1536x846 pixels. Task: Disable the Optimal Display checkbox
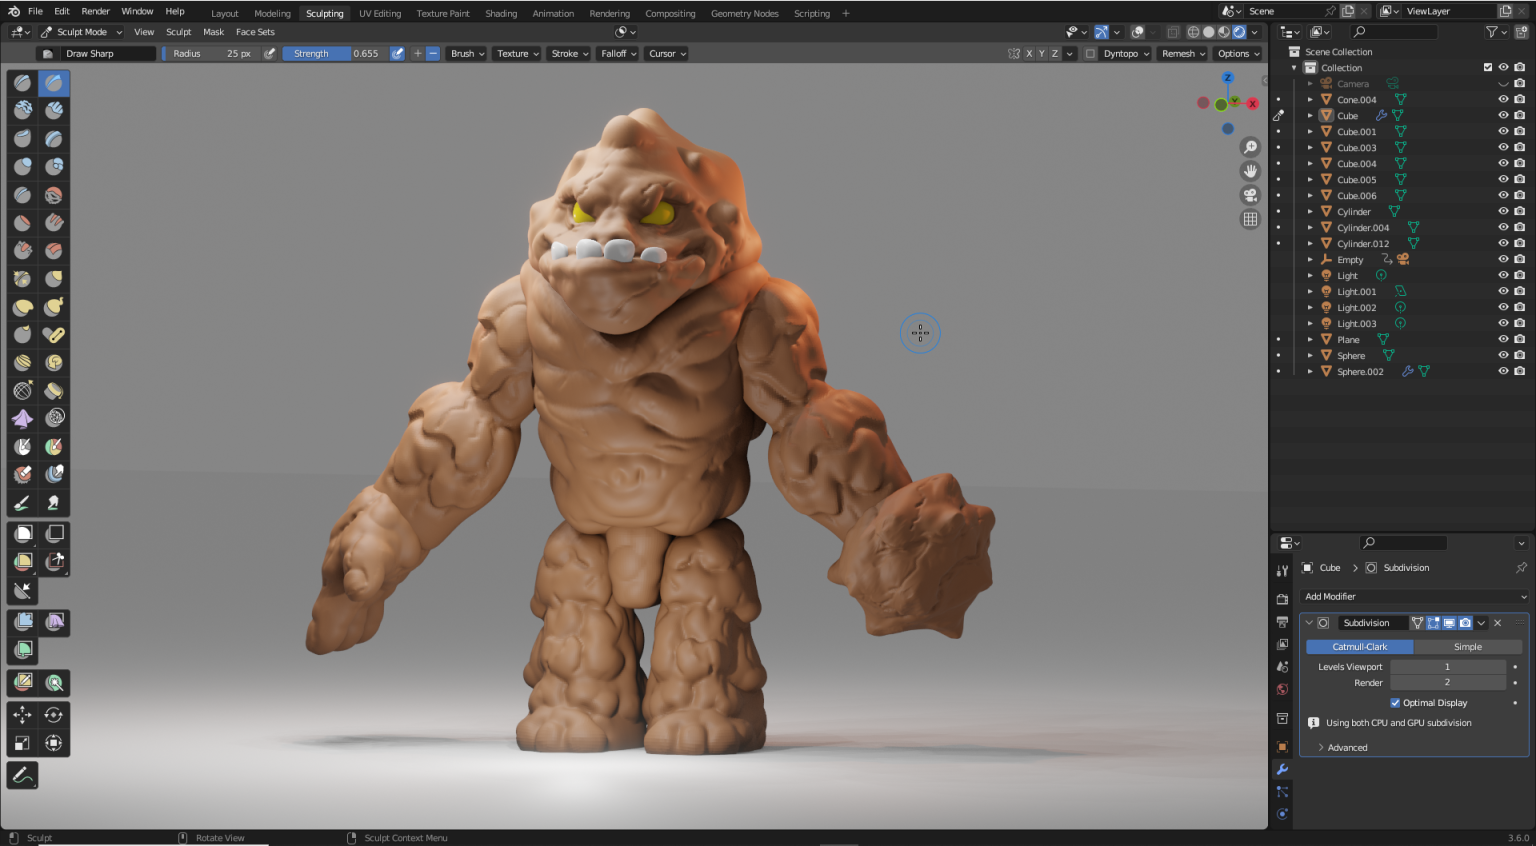click(x=1395, y=703)
